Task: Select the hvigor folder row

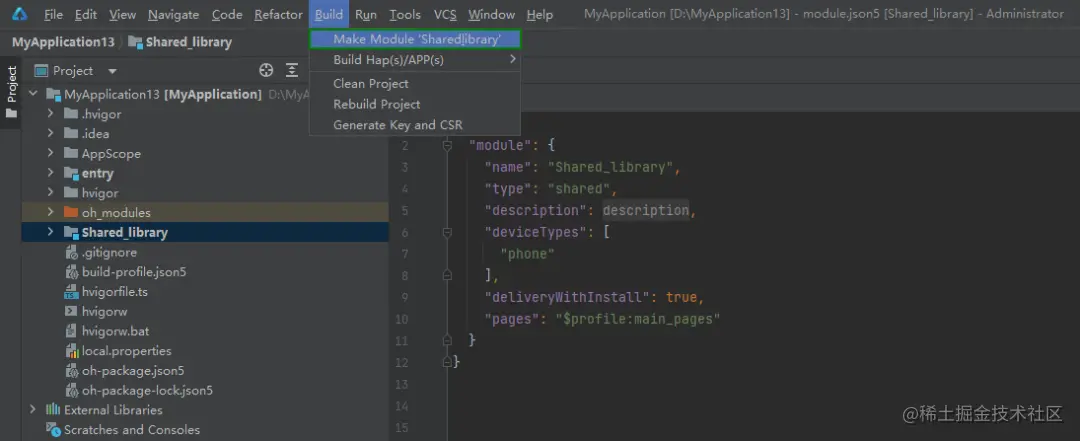Action: tap(205, 193)
